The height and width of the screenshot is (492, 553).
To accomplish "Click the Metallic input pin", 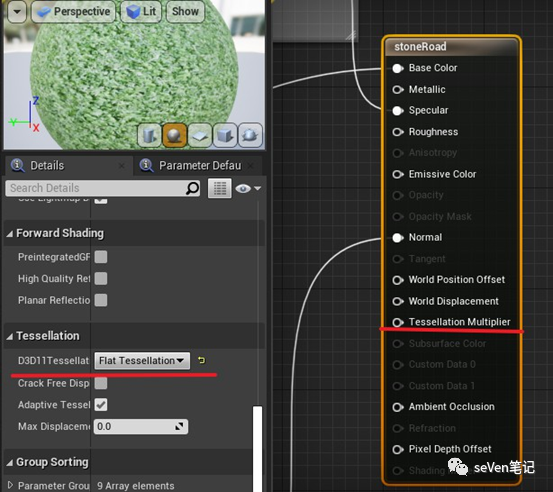I will click(x=397, y=90).
